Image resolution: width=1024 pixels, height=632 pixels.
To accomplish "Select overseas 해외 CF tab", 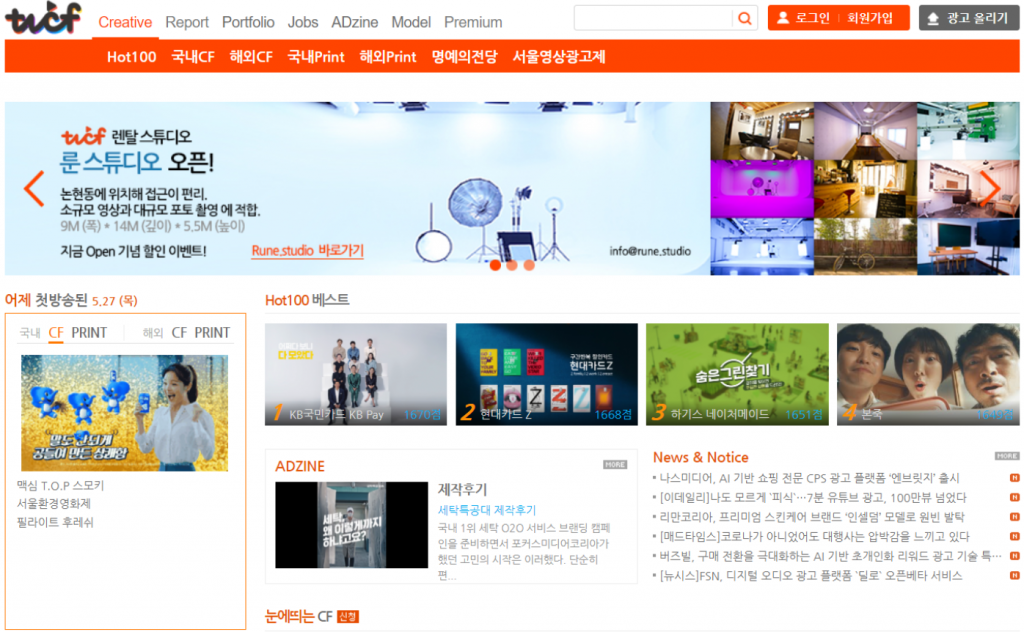I will (x=179, y=332).
